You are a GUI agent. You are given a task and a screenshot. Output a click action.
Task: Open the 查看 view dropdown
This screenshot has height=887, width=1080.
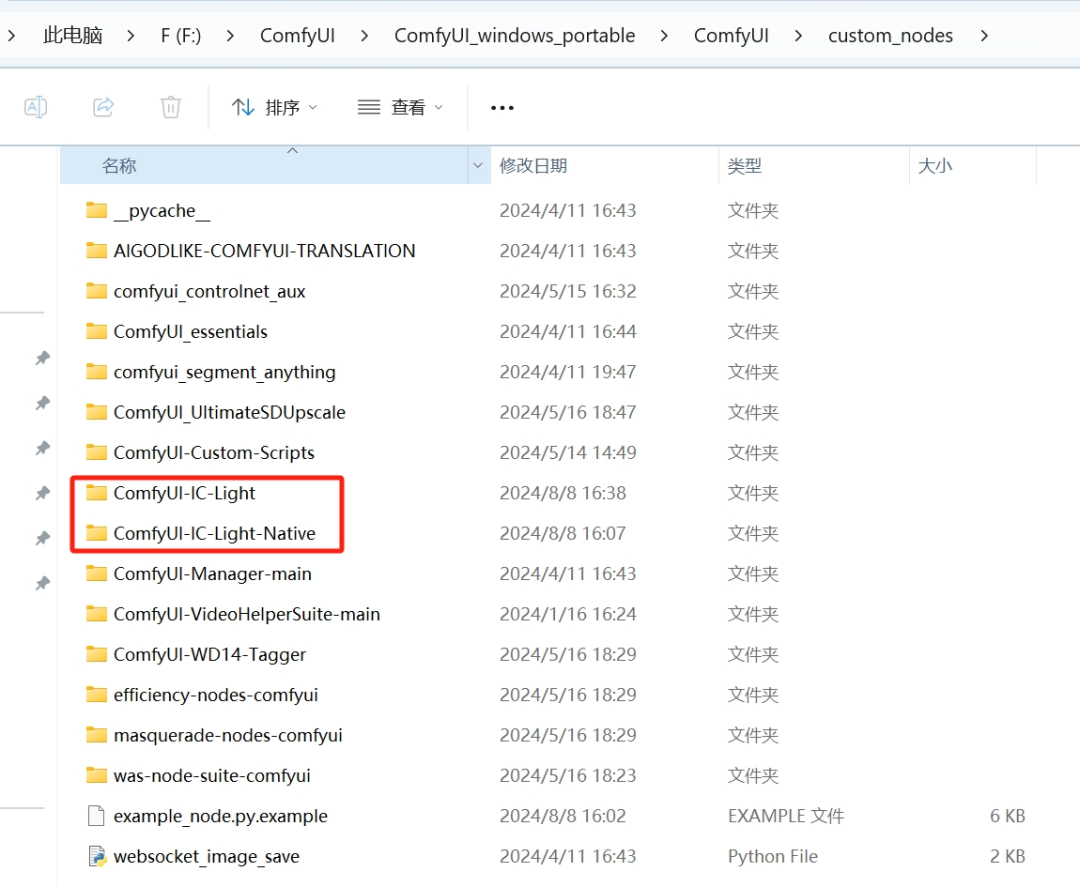point(400,107)
